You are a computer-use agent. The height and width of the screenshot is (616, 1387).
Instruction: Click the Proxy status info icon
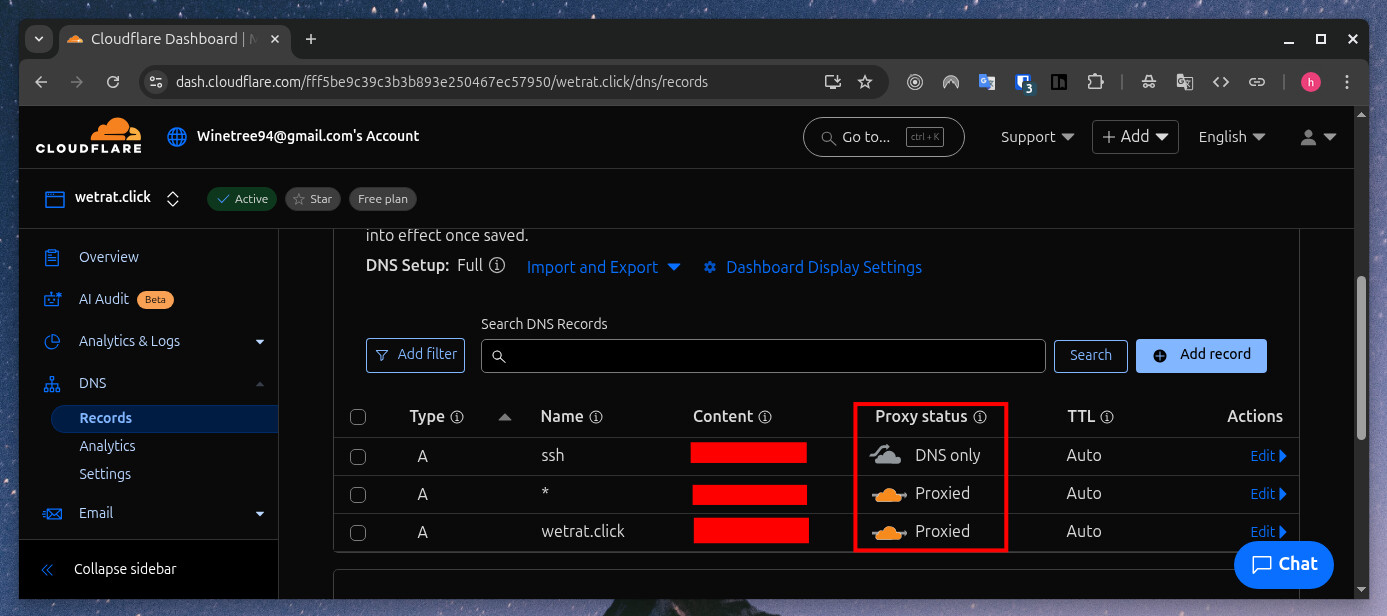980,417
